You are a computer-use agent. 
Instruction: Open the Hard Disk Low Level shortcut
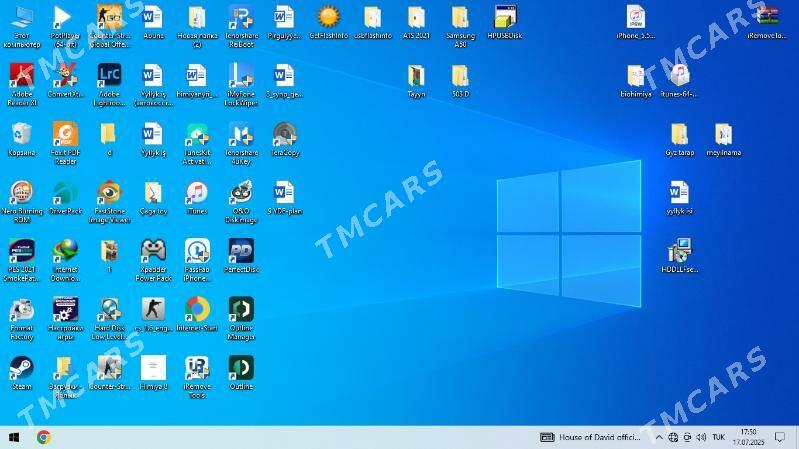109,319
